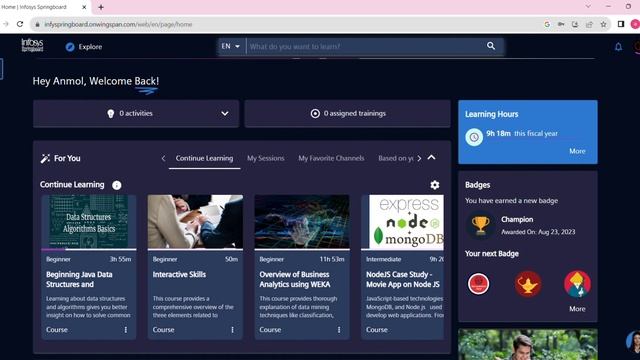Click the assigned trainings target icon

pos(315,113)
